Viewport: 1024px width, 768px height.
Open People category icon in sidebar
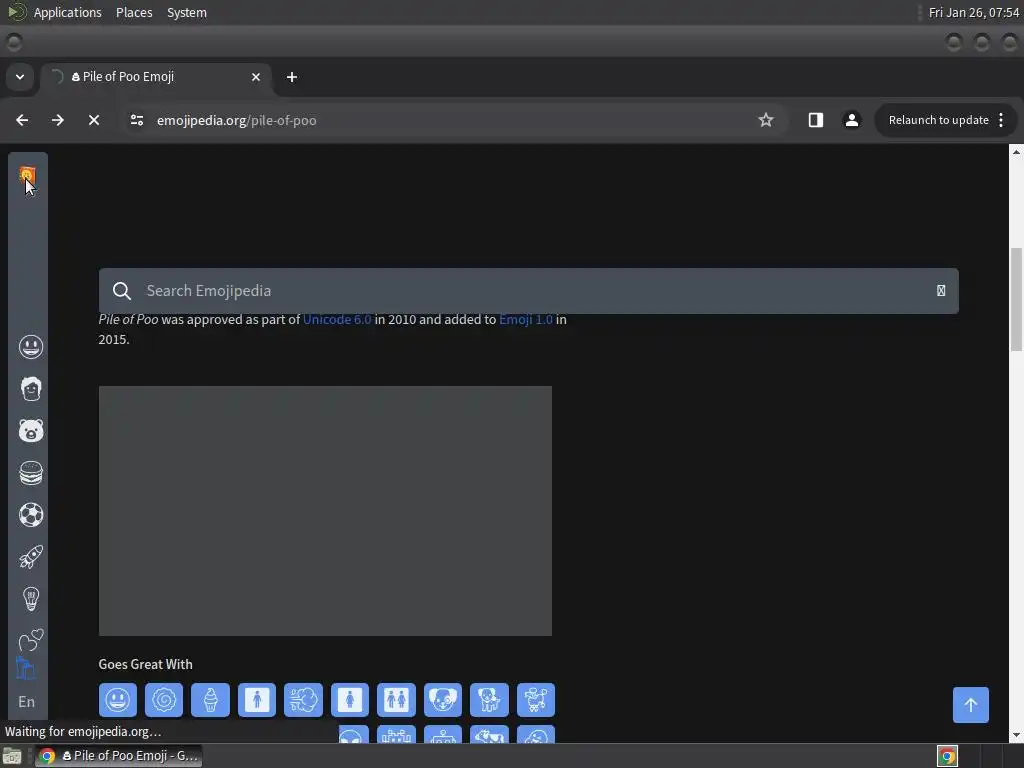pos(31,389)
